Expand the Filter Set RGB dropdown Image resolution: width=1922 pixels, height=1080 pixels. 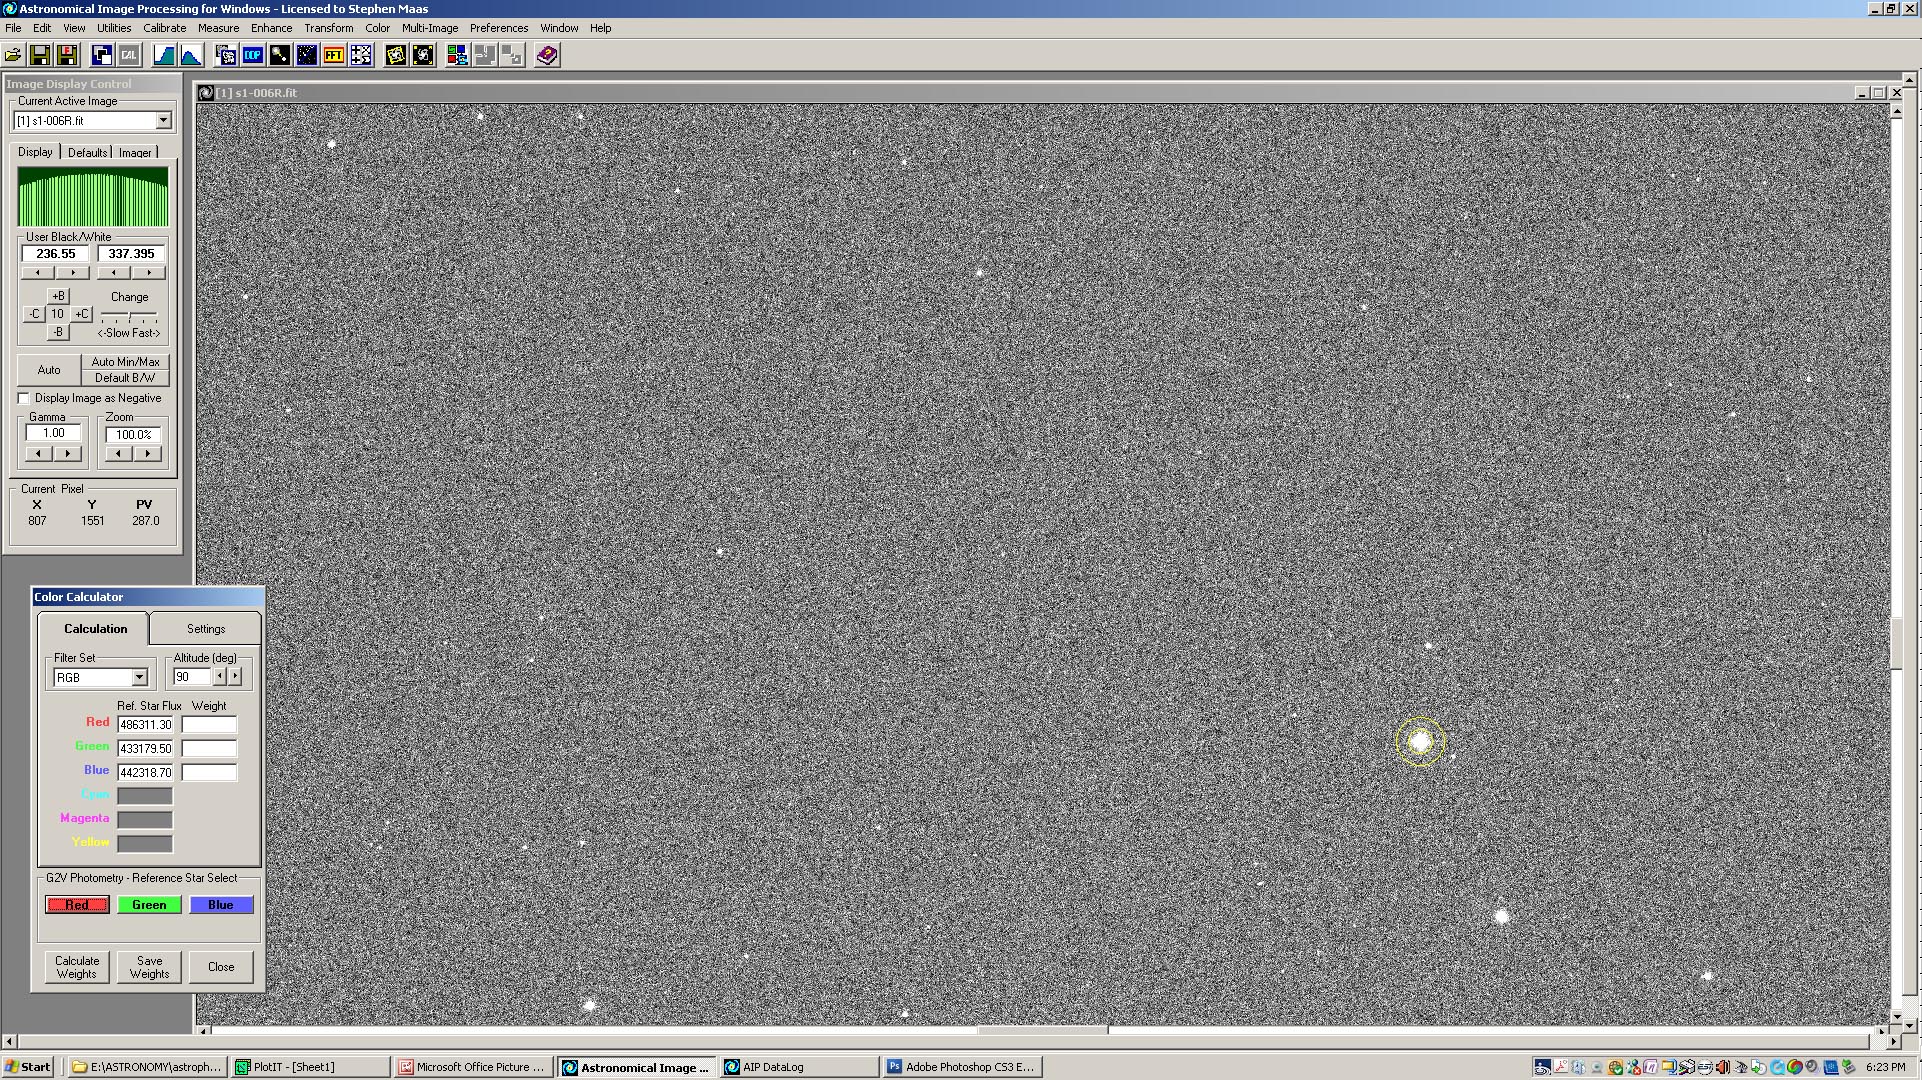[139, 678]
